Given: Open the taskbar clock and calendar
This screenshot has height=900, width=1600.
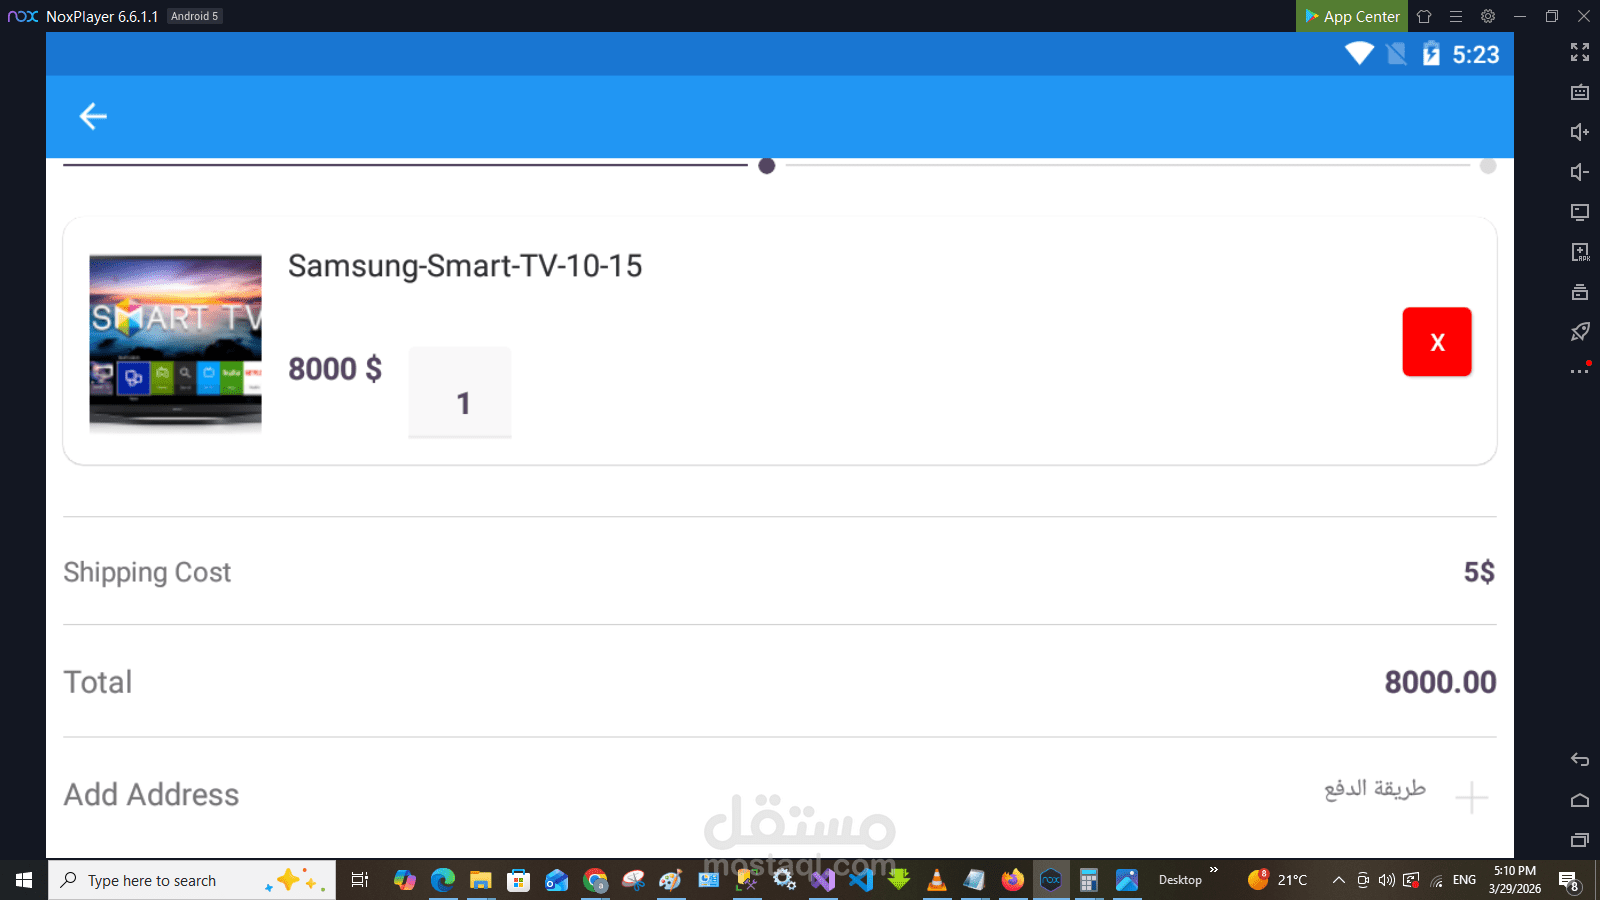Looking at the screenshot, I should click(x=1515, y=880).
